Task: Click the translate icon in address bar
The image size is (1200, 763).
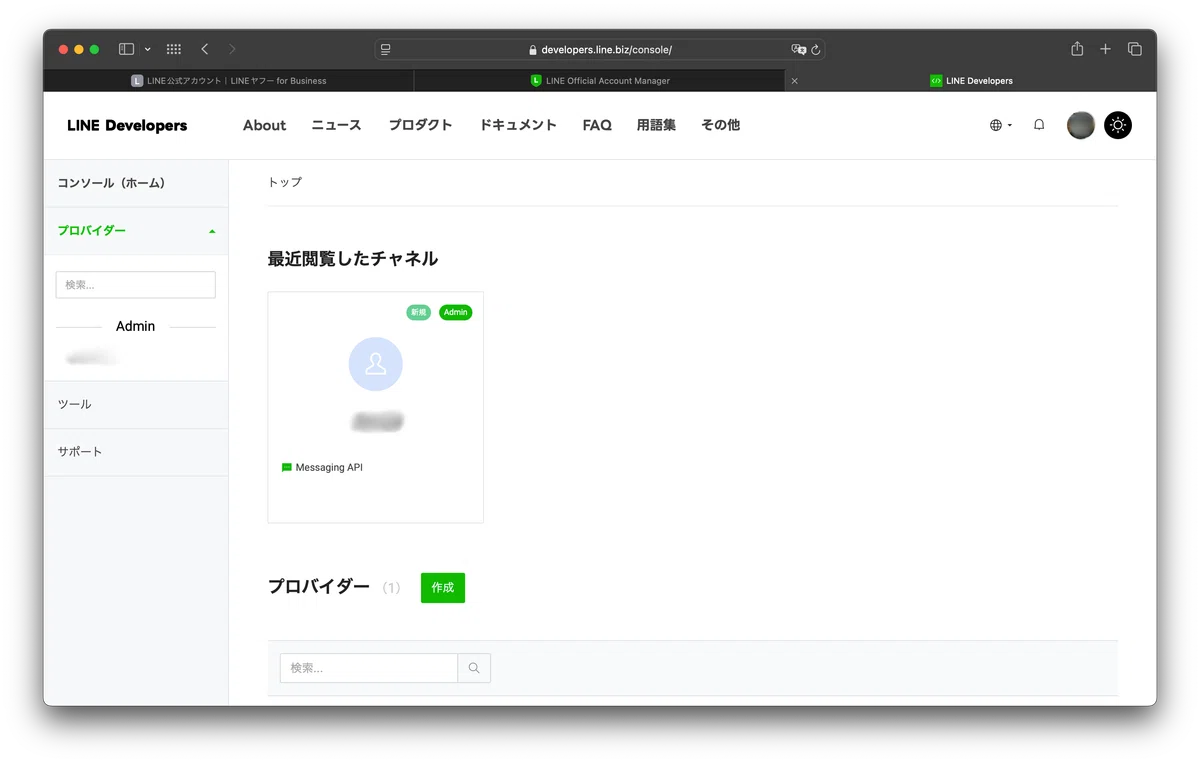Action: click(798, 49)
